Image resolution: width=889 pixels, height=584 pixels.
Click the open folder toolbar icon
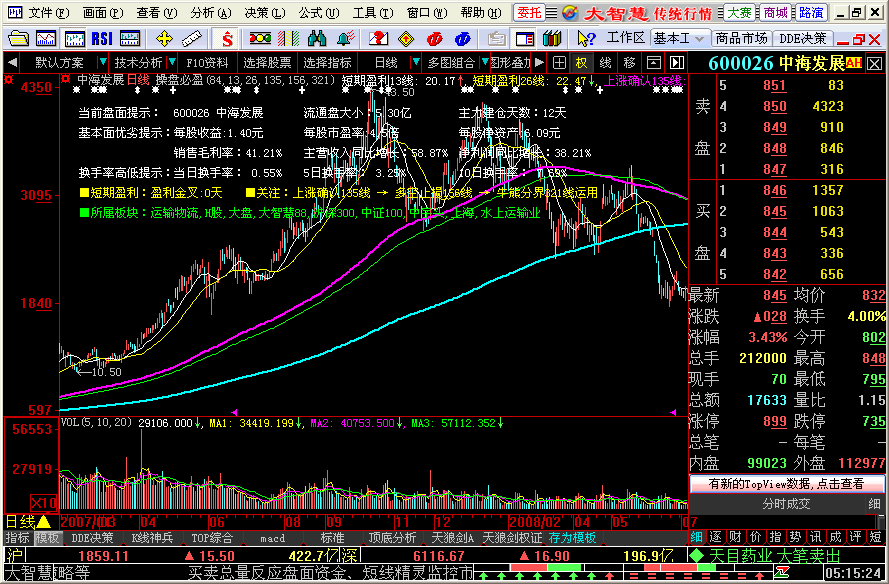18,39
